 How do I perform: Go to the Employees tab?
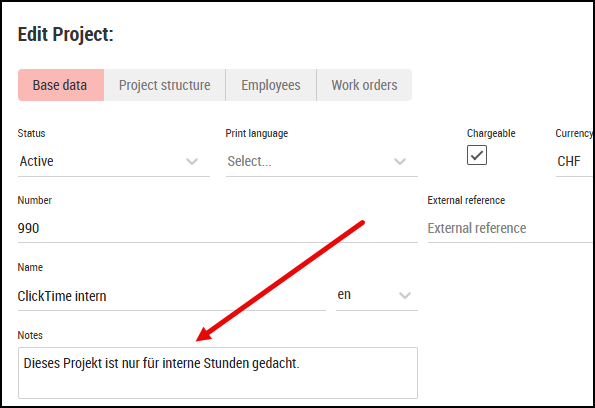[271, 85]
